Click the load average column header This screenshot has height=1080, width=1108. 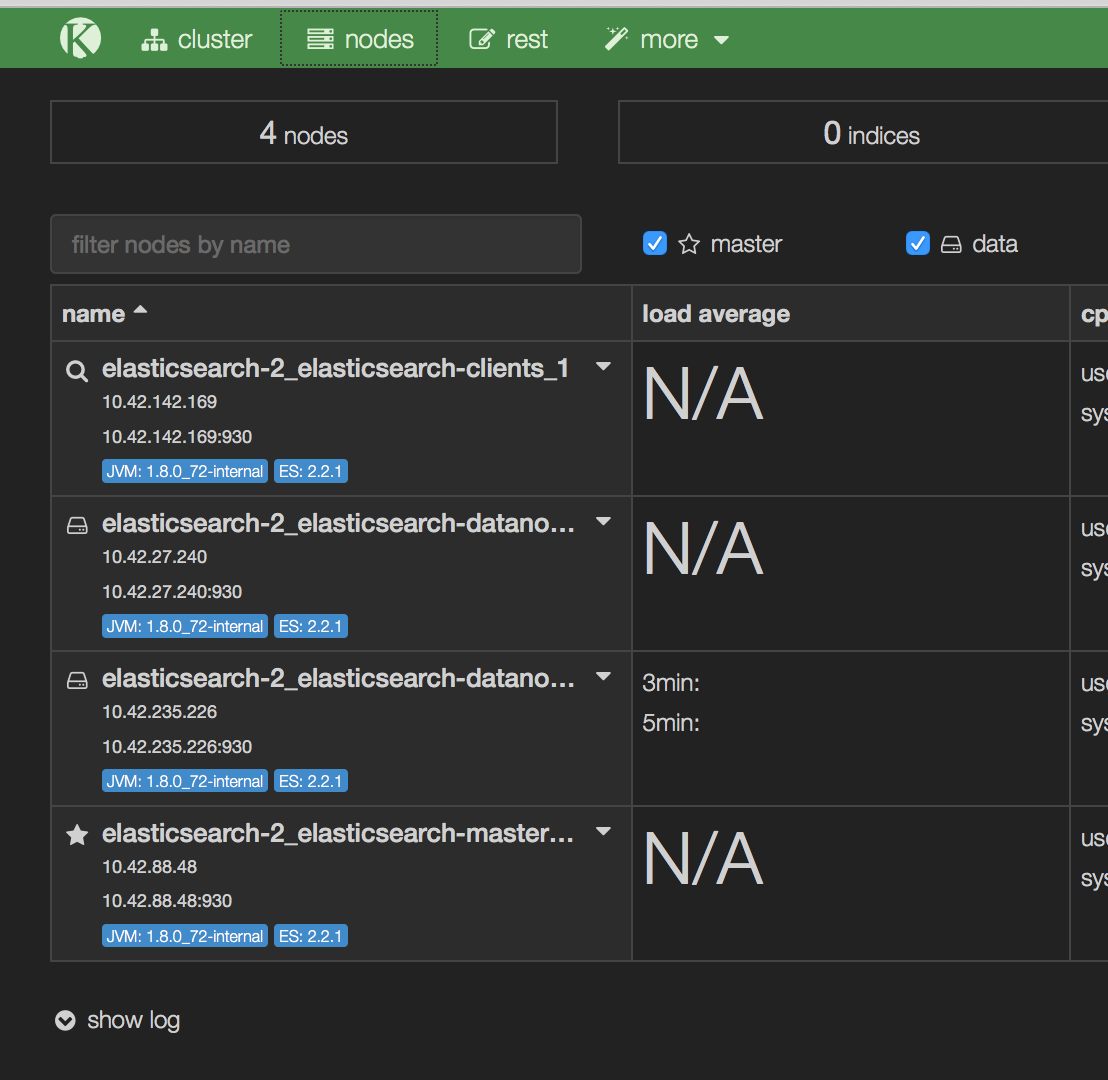[x=716, y=314]
